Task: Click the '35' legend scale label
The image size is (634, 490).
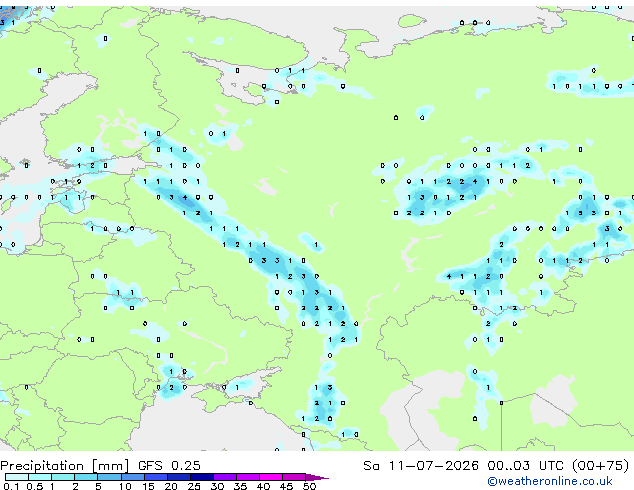Action: pyautogui.click(x=240, y=486)
